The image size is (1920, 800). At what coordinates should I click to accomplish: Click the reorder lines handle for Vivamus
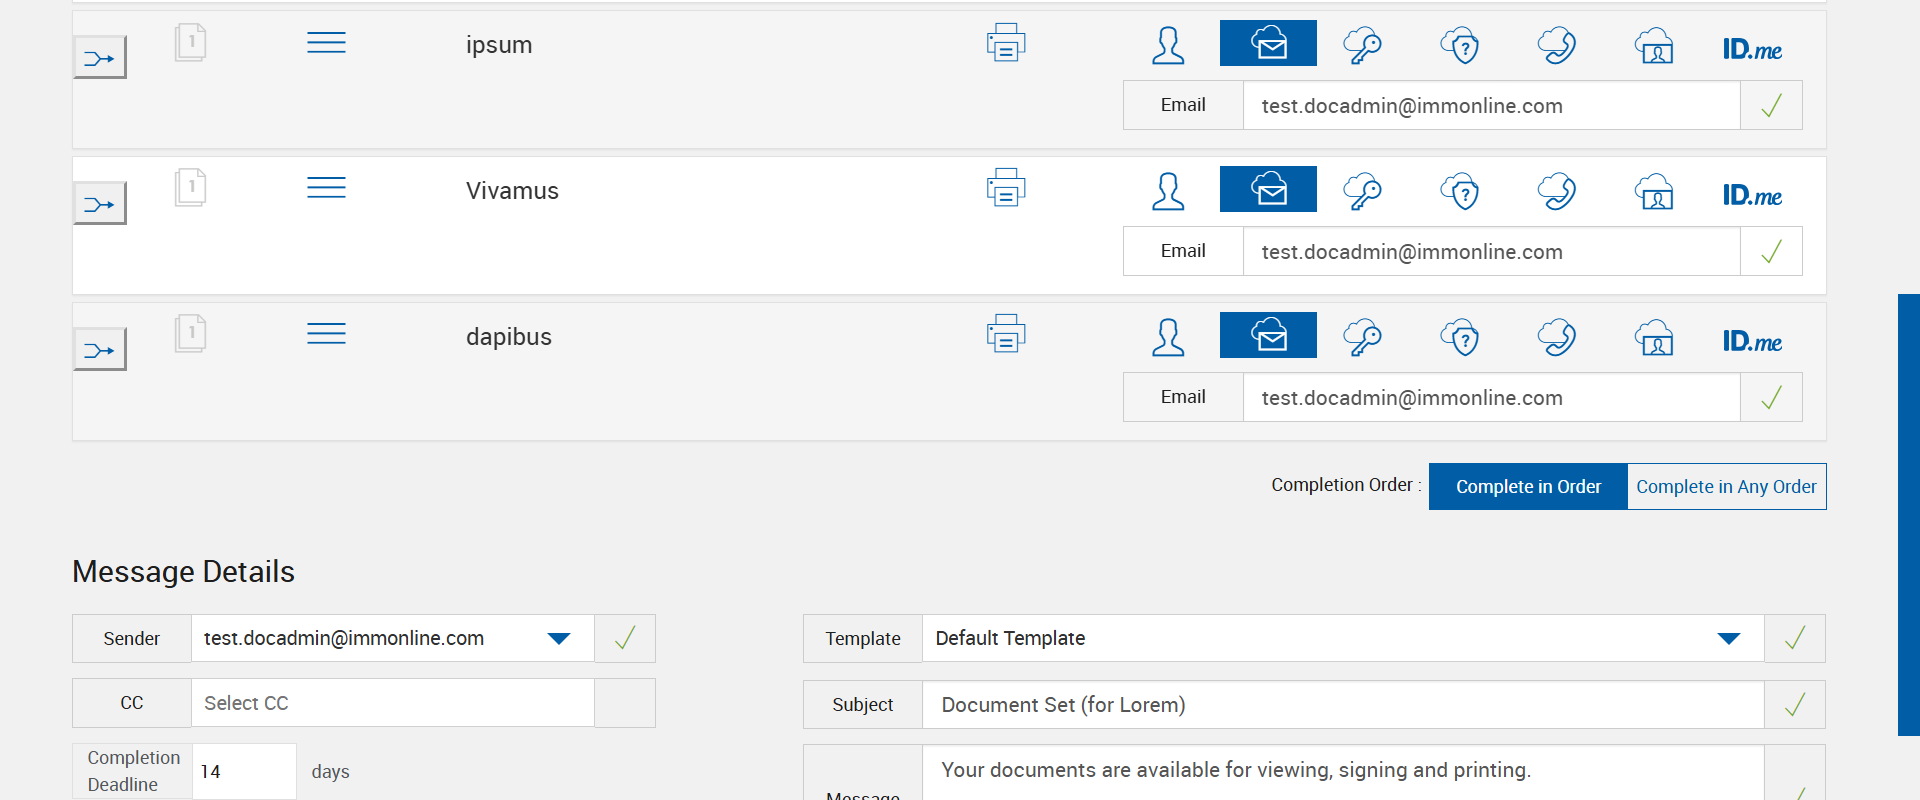click(326, 188)
